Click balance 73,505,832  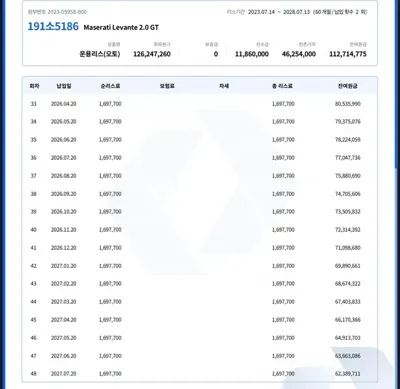pos(348,212)
